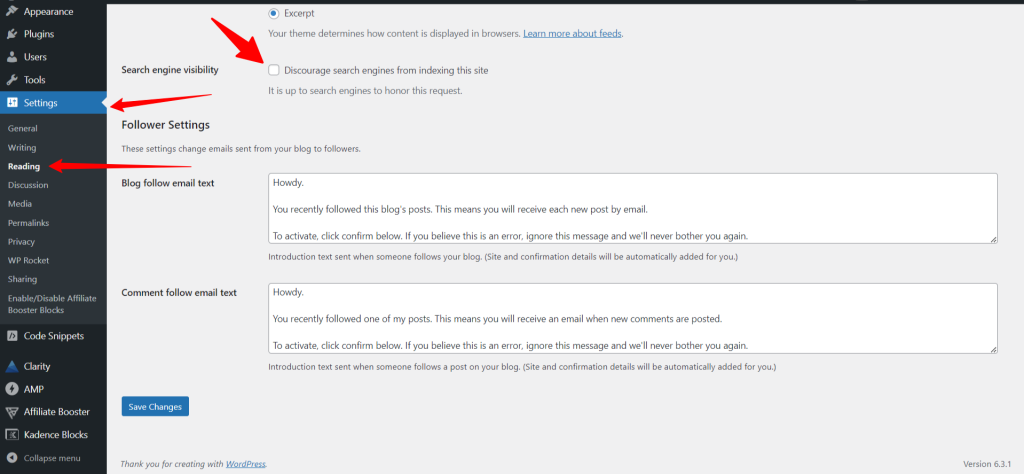1024x474 pixels.
Task: Click the Plugins plug icon
Action: pyautogui.click(x=12, y=34)
